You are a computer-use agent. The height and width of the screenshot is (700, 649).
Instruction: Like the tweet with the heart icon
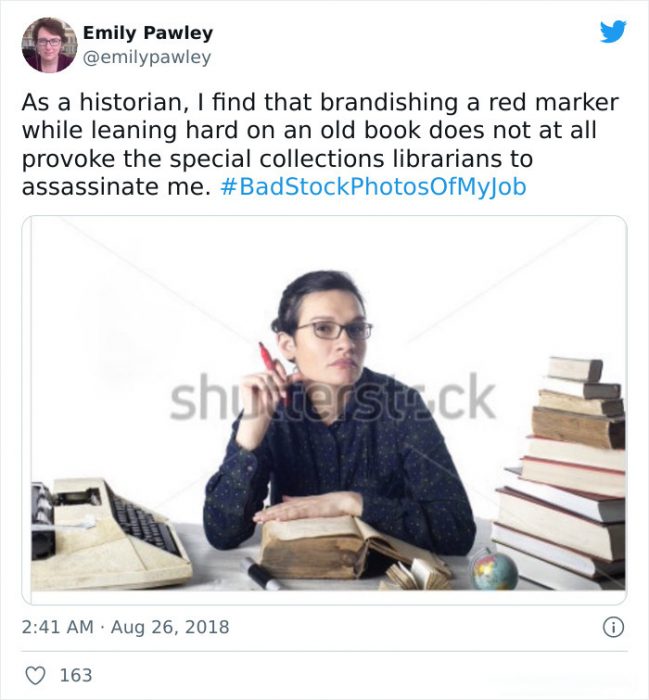(35, 675)
